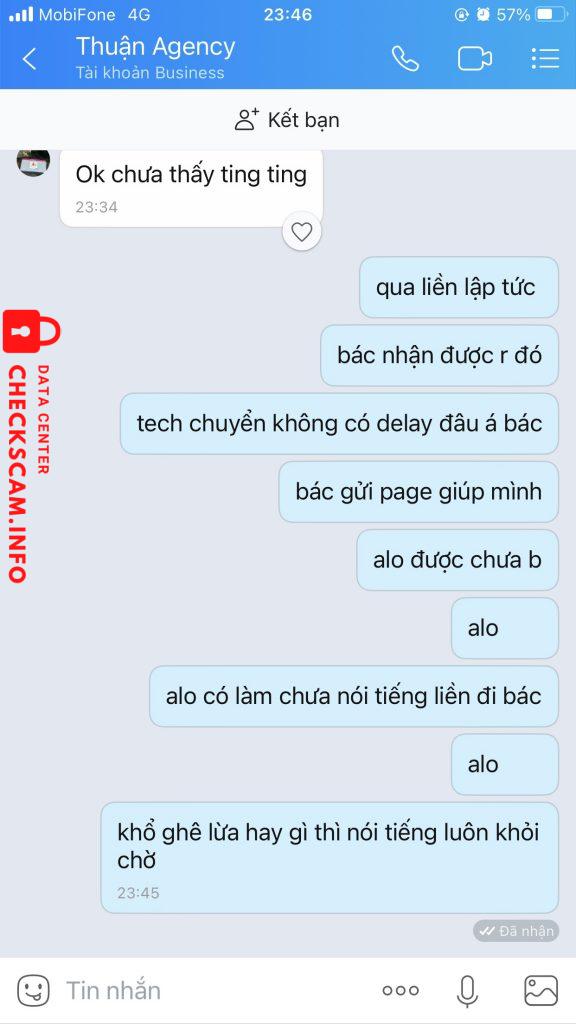Open the photo gallery picker
This screenshot has height=1024, width=576.
point(541,991)
